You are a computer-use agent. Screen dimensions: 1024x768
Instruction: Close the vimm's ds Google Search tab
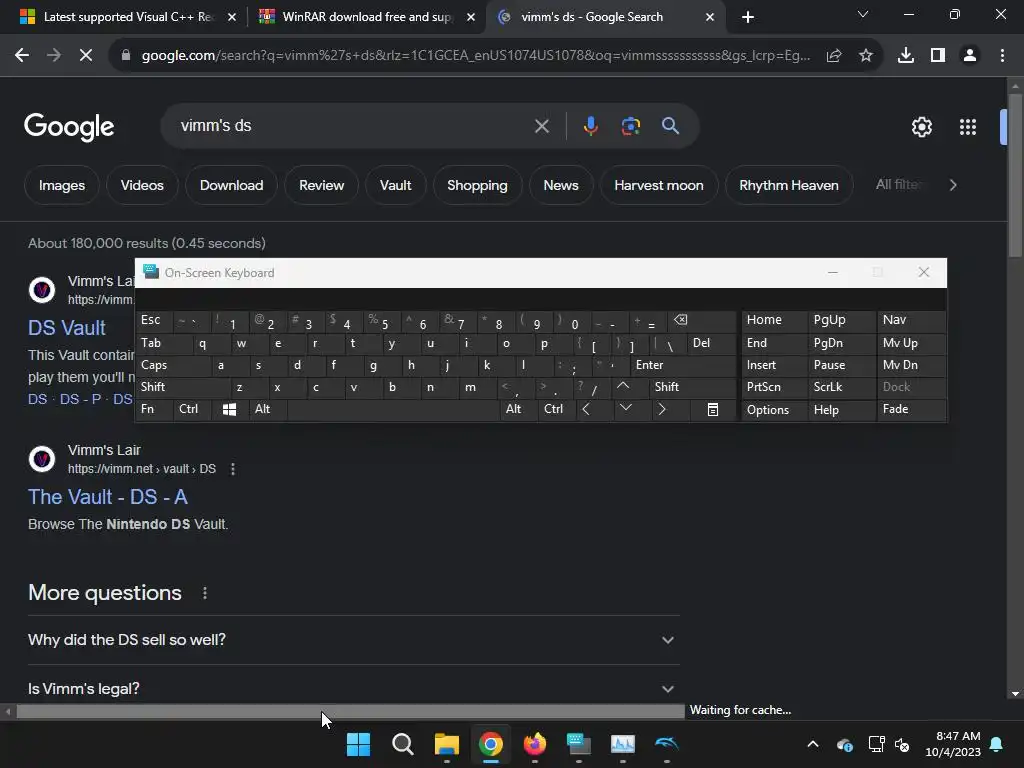[710, 17]
